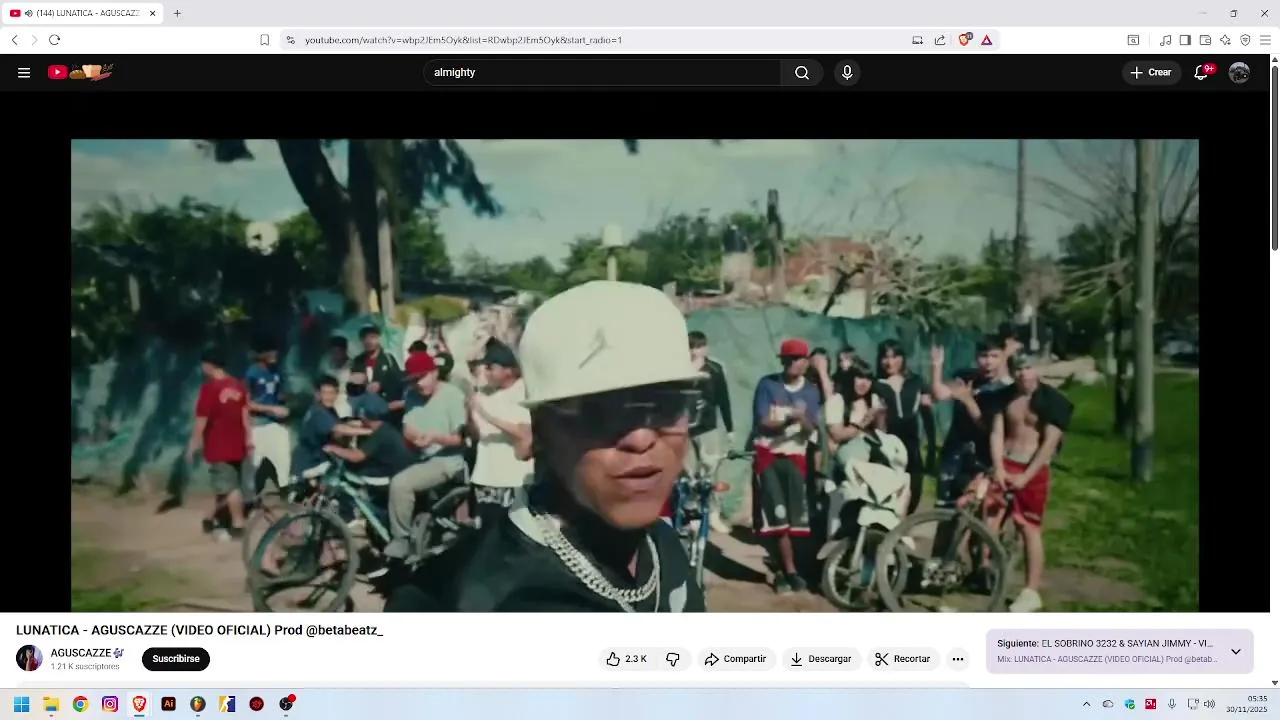Click the address bar URL
Screen dimensions: 1280x720
click(x=463, y=40)
